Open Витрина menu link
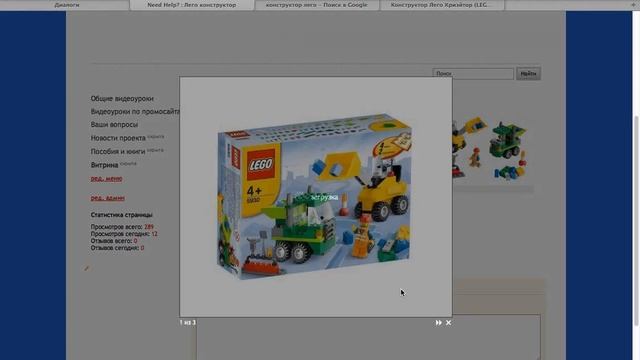 pyautogui.click(x=104, y=165)
